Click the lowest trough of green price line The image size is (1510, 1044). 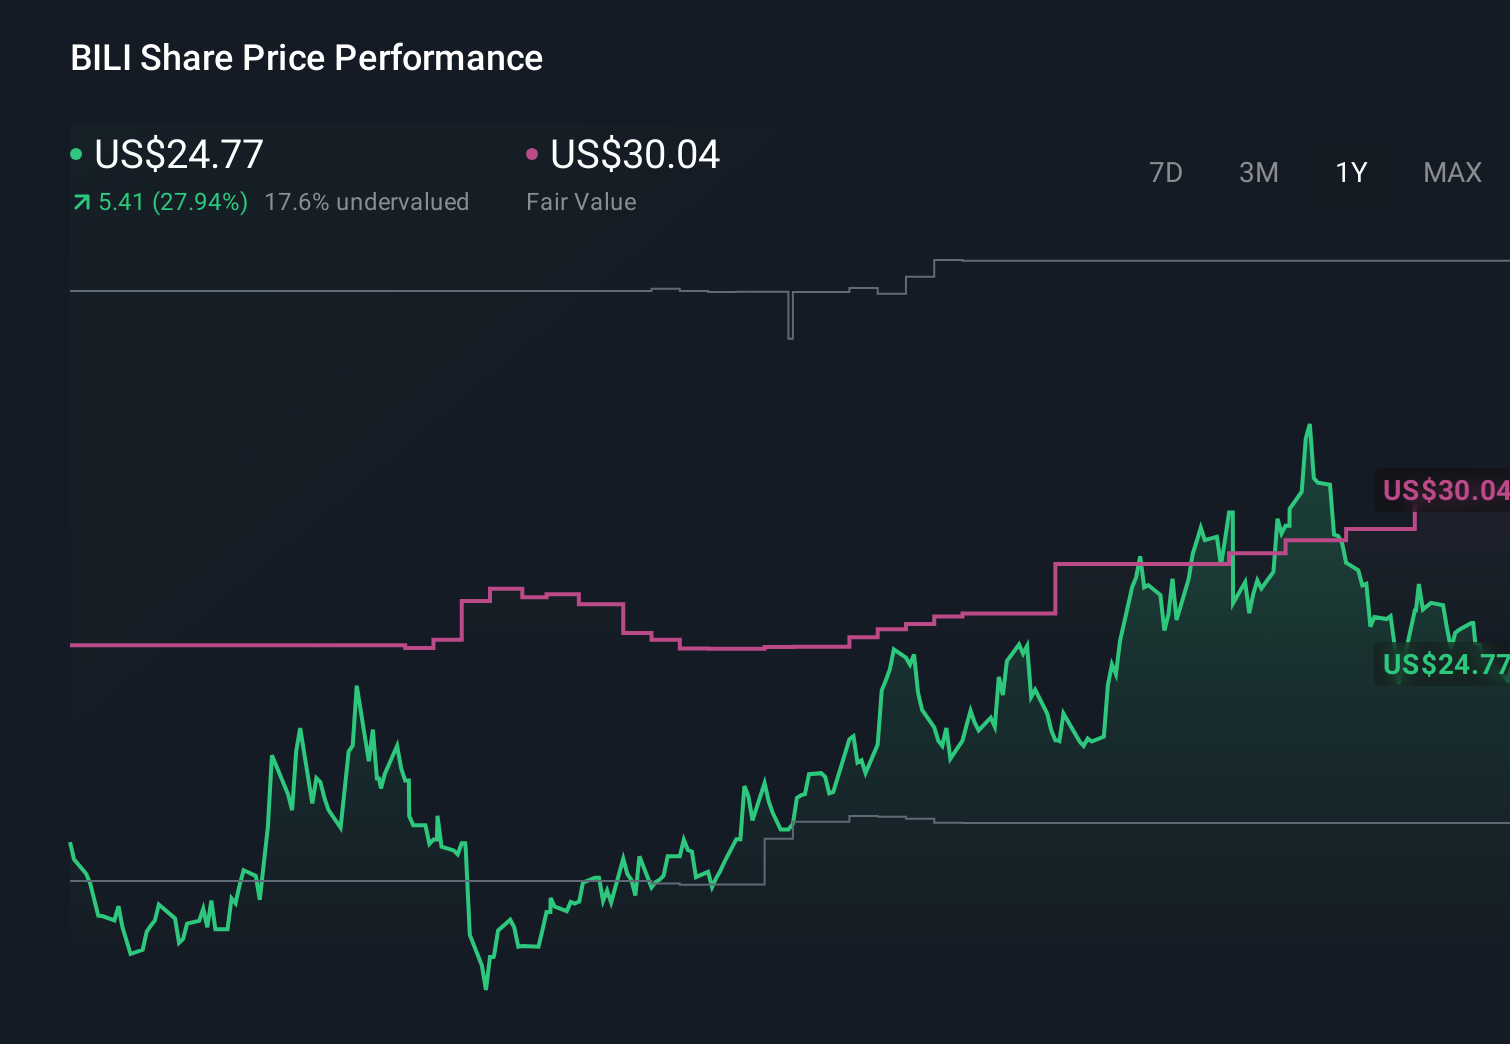point(486,987)
